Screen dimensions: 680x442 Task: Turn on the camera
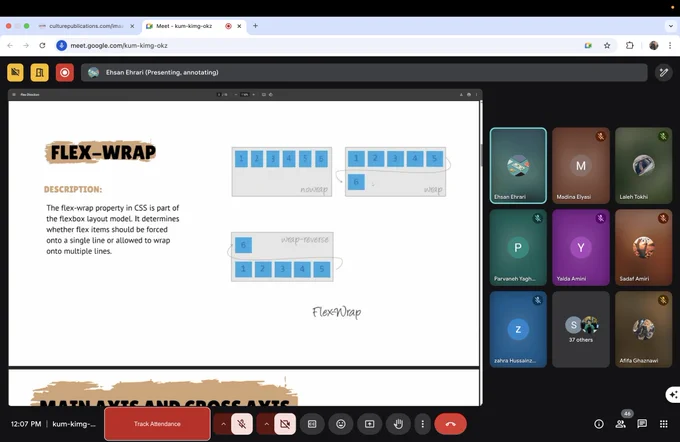[285, 424]
